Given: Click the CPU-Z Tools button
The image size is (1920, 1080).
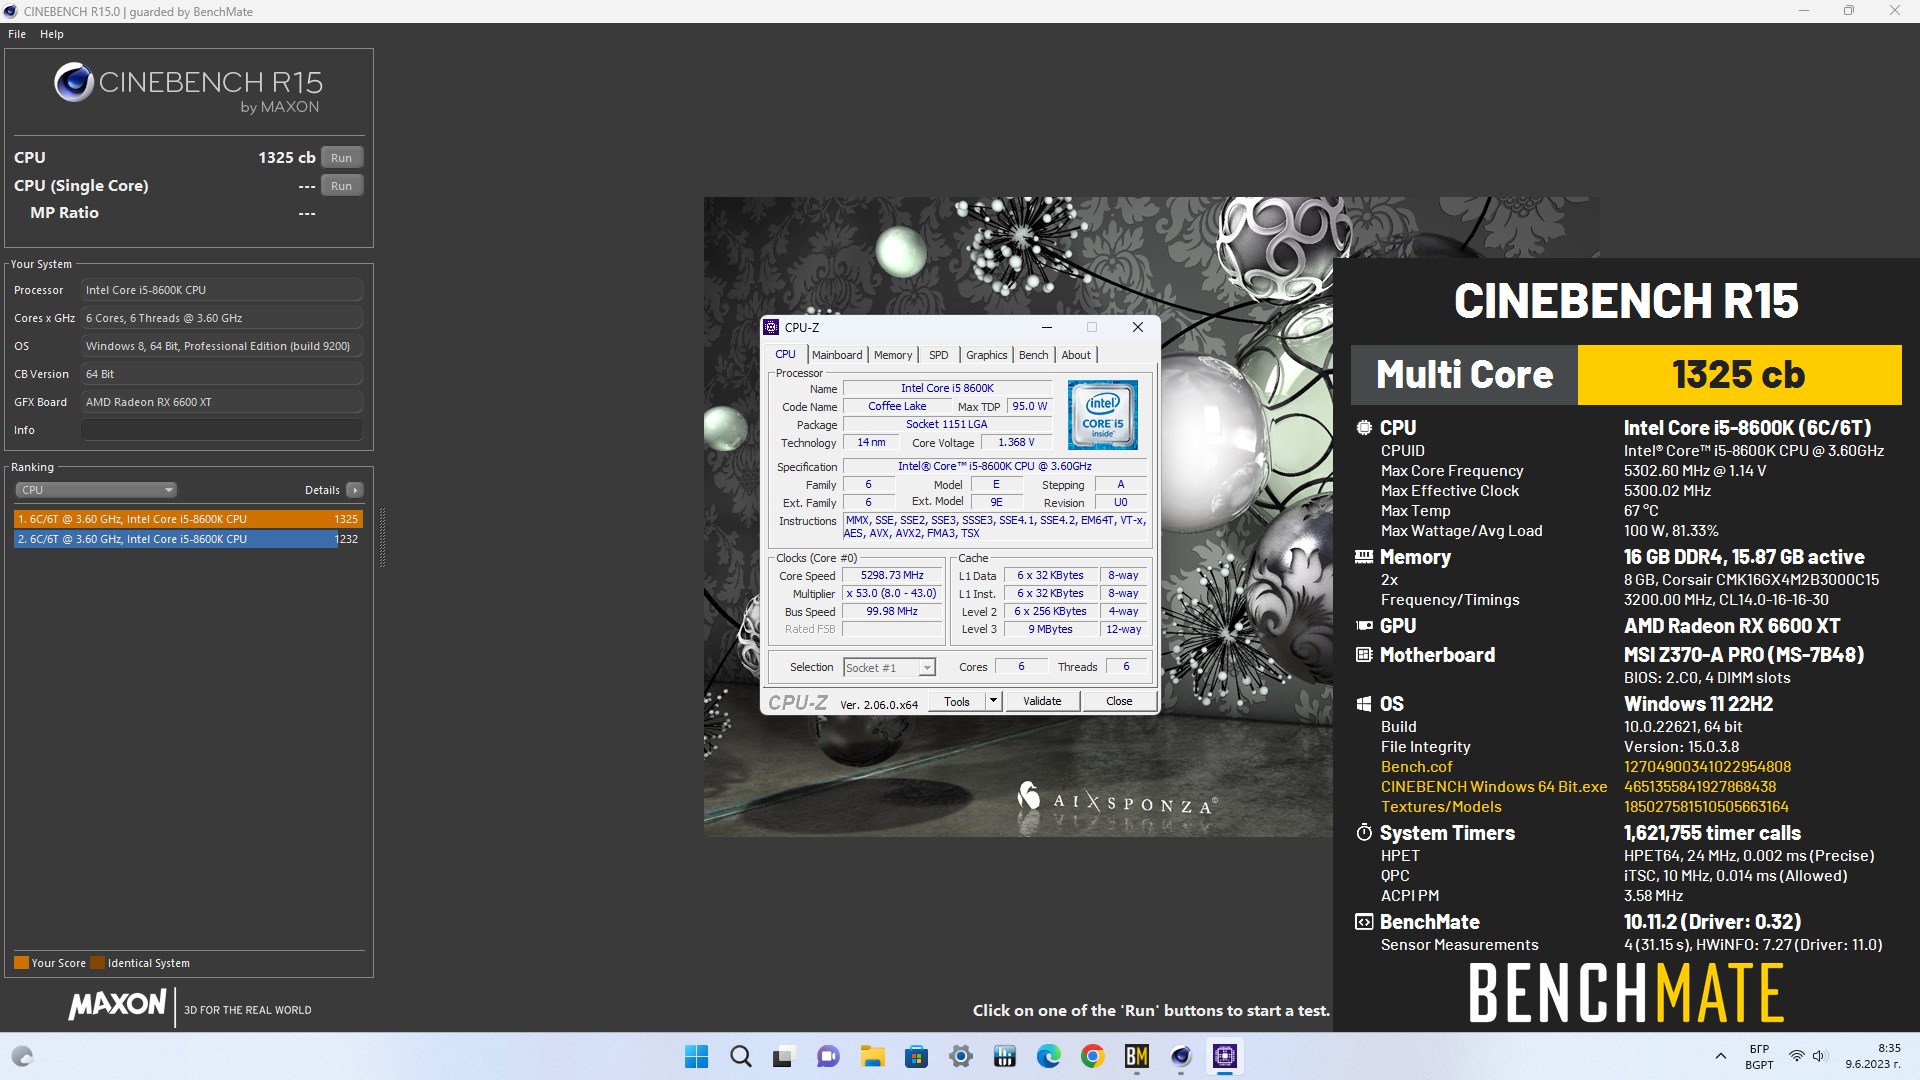Looking at the screenshot, I should [x=957, y=701].
